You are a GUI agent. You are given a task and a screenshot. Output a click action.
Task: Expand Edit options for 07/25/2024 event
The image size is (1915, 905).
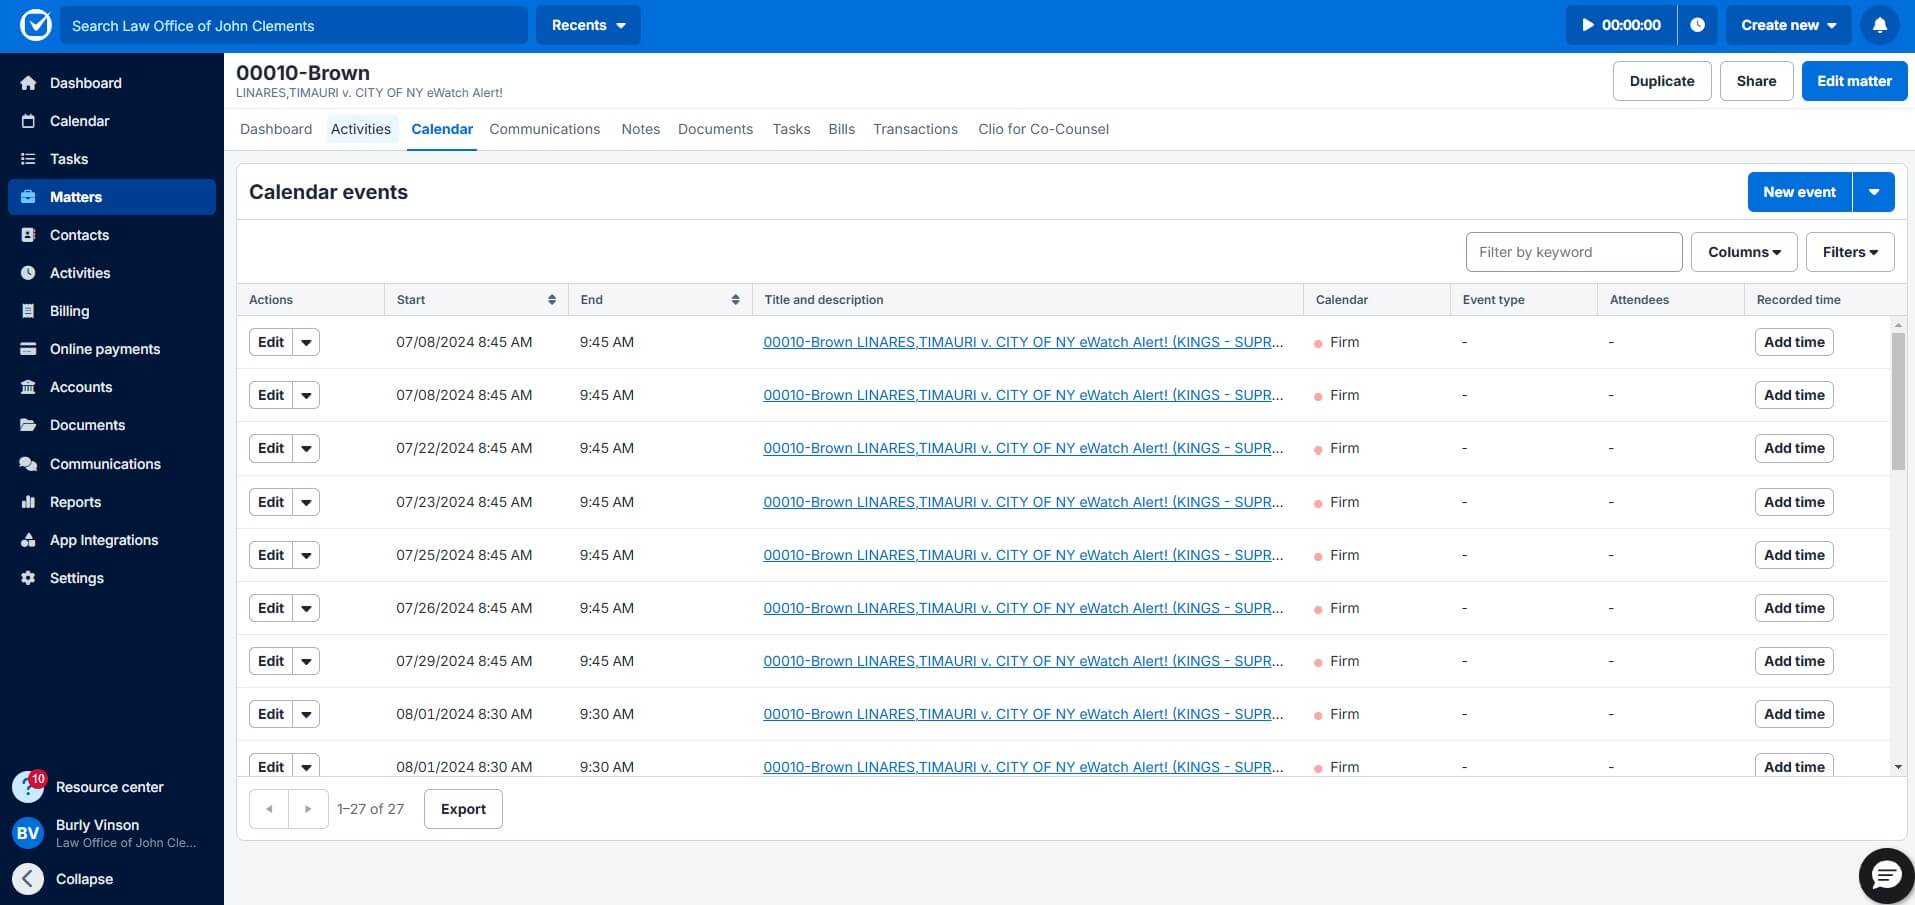click(306, 555)
